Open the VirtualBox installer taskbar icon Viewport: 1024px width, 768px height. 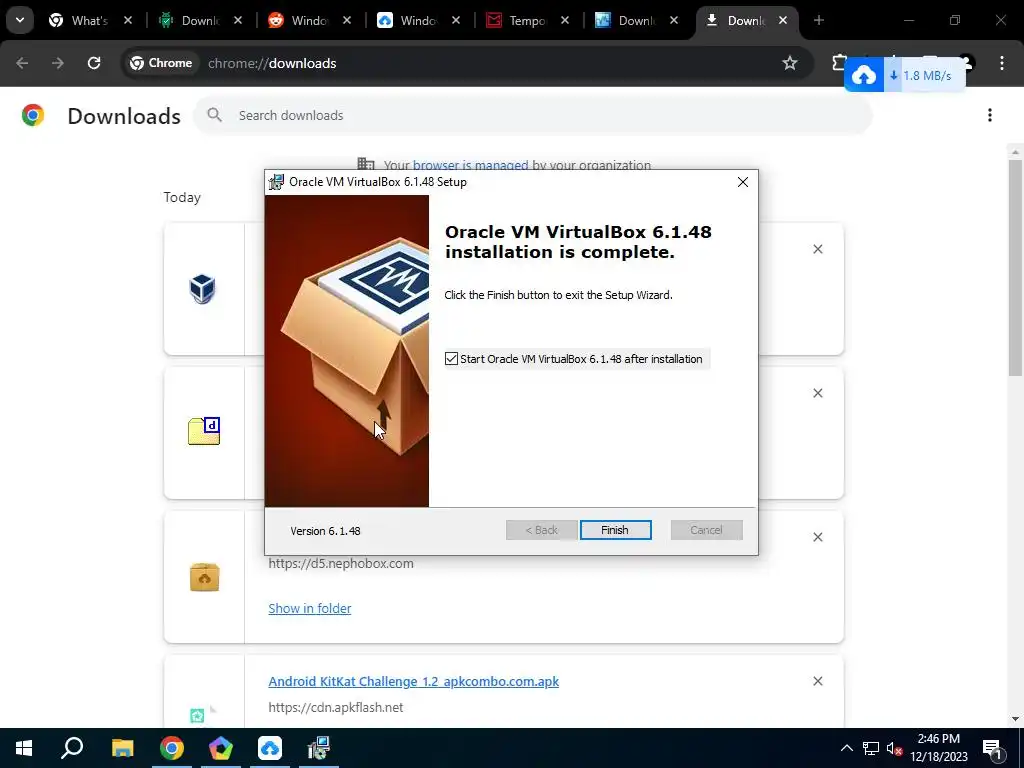pos(319,748)
